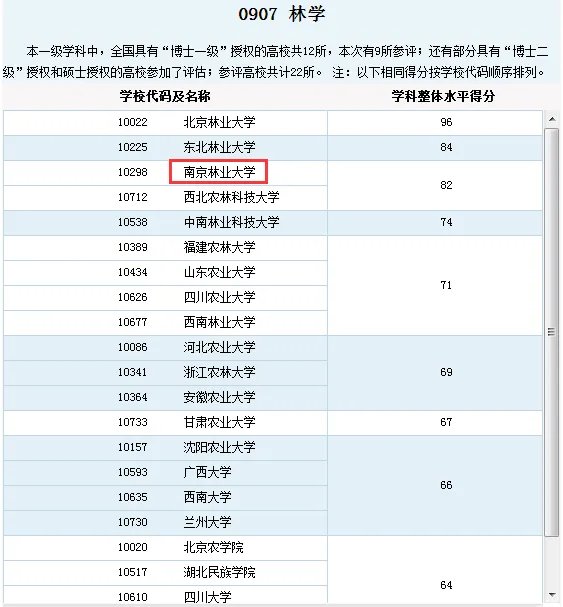Select school code 10341
The height and width of the screenshot is (607, 563).
click(133, 372)
